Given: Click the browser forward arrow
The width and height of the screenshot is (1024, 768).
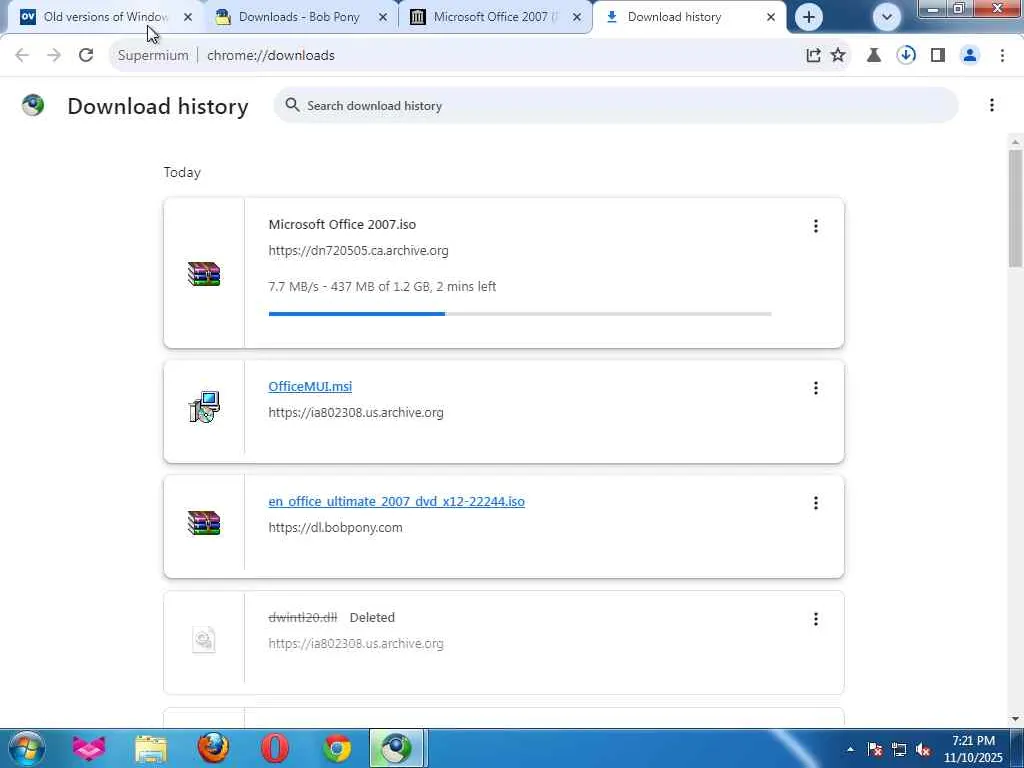Looking at the screenshot, I should click(x=54, y=56).
